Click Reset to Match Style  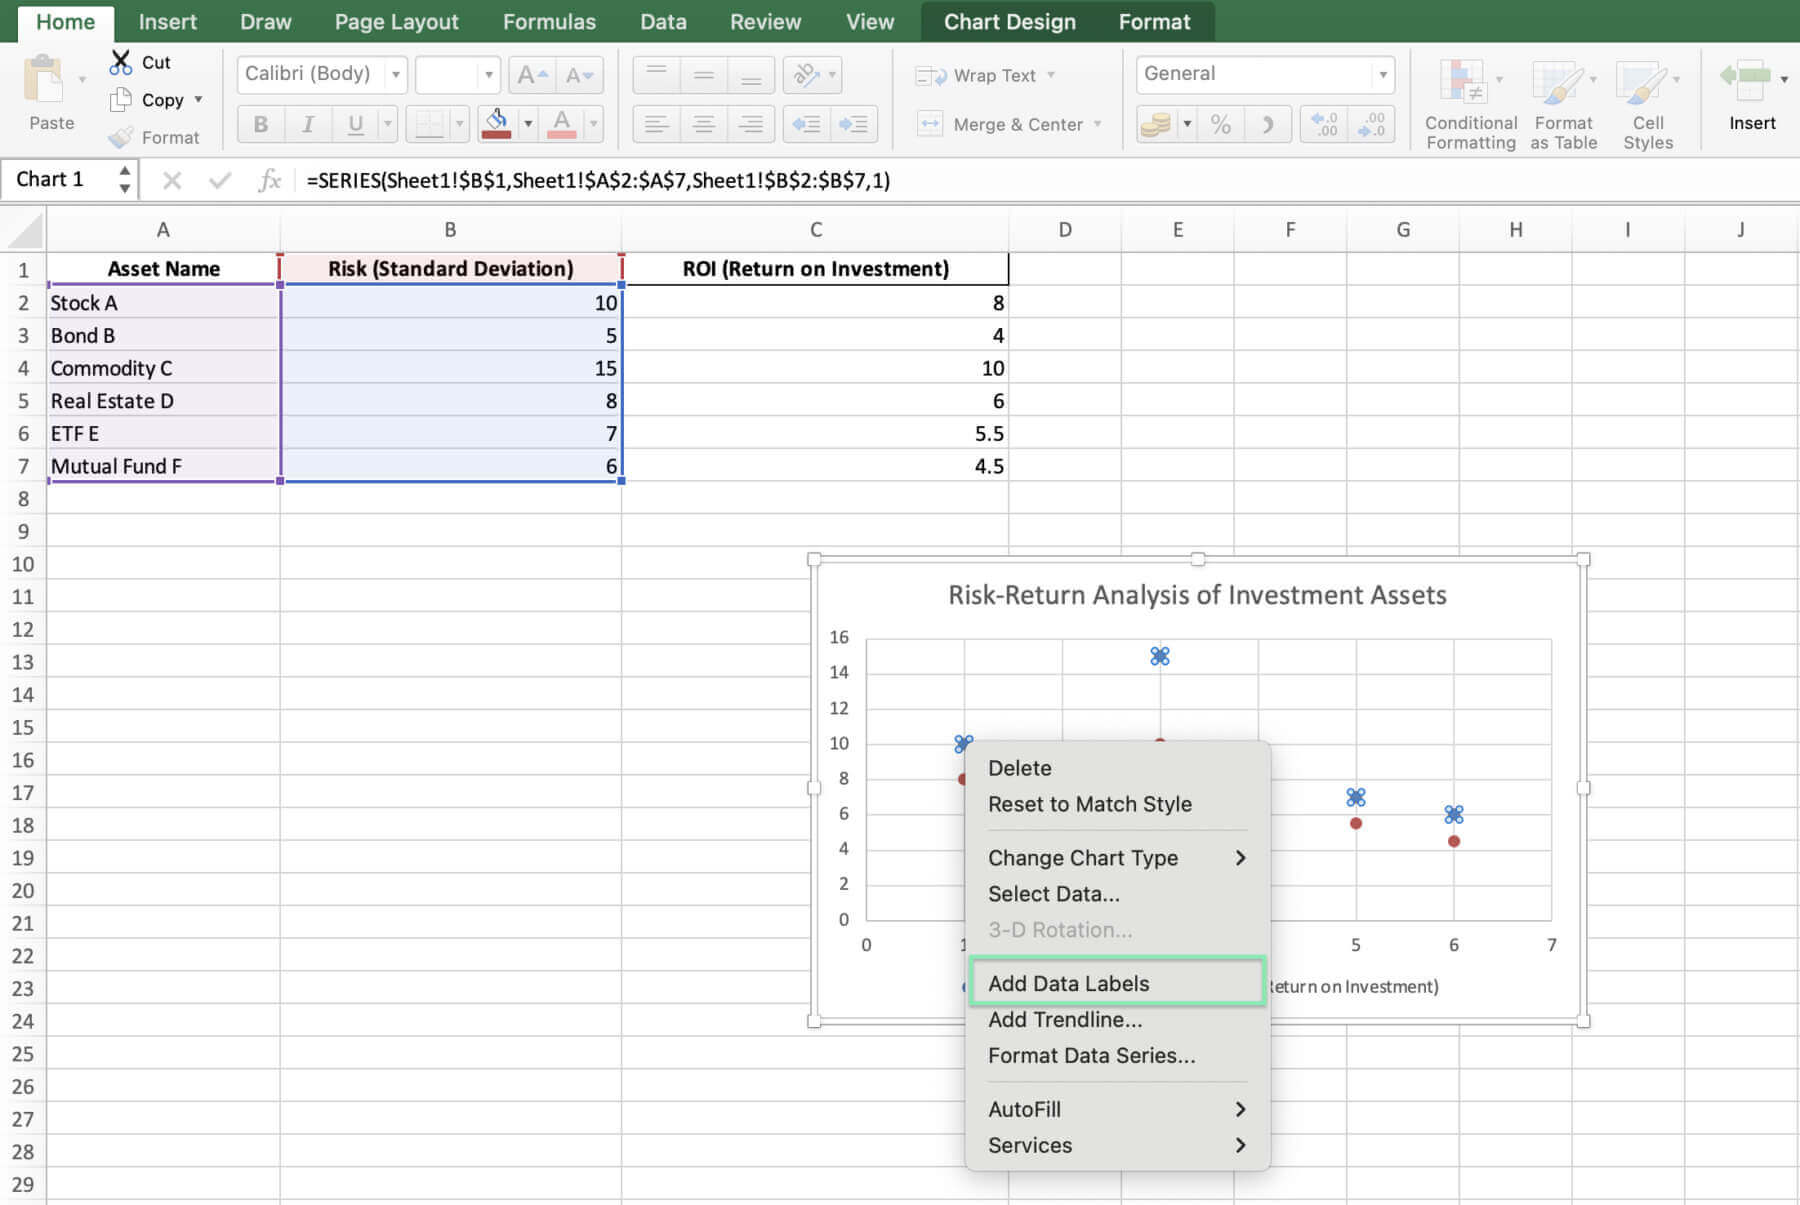(x=1117, y=803)
